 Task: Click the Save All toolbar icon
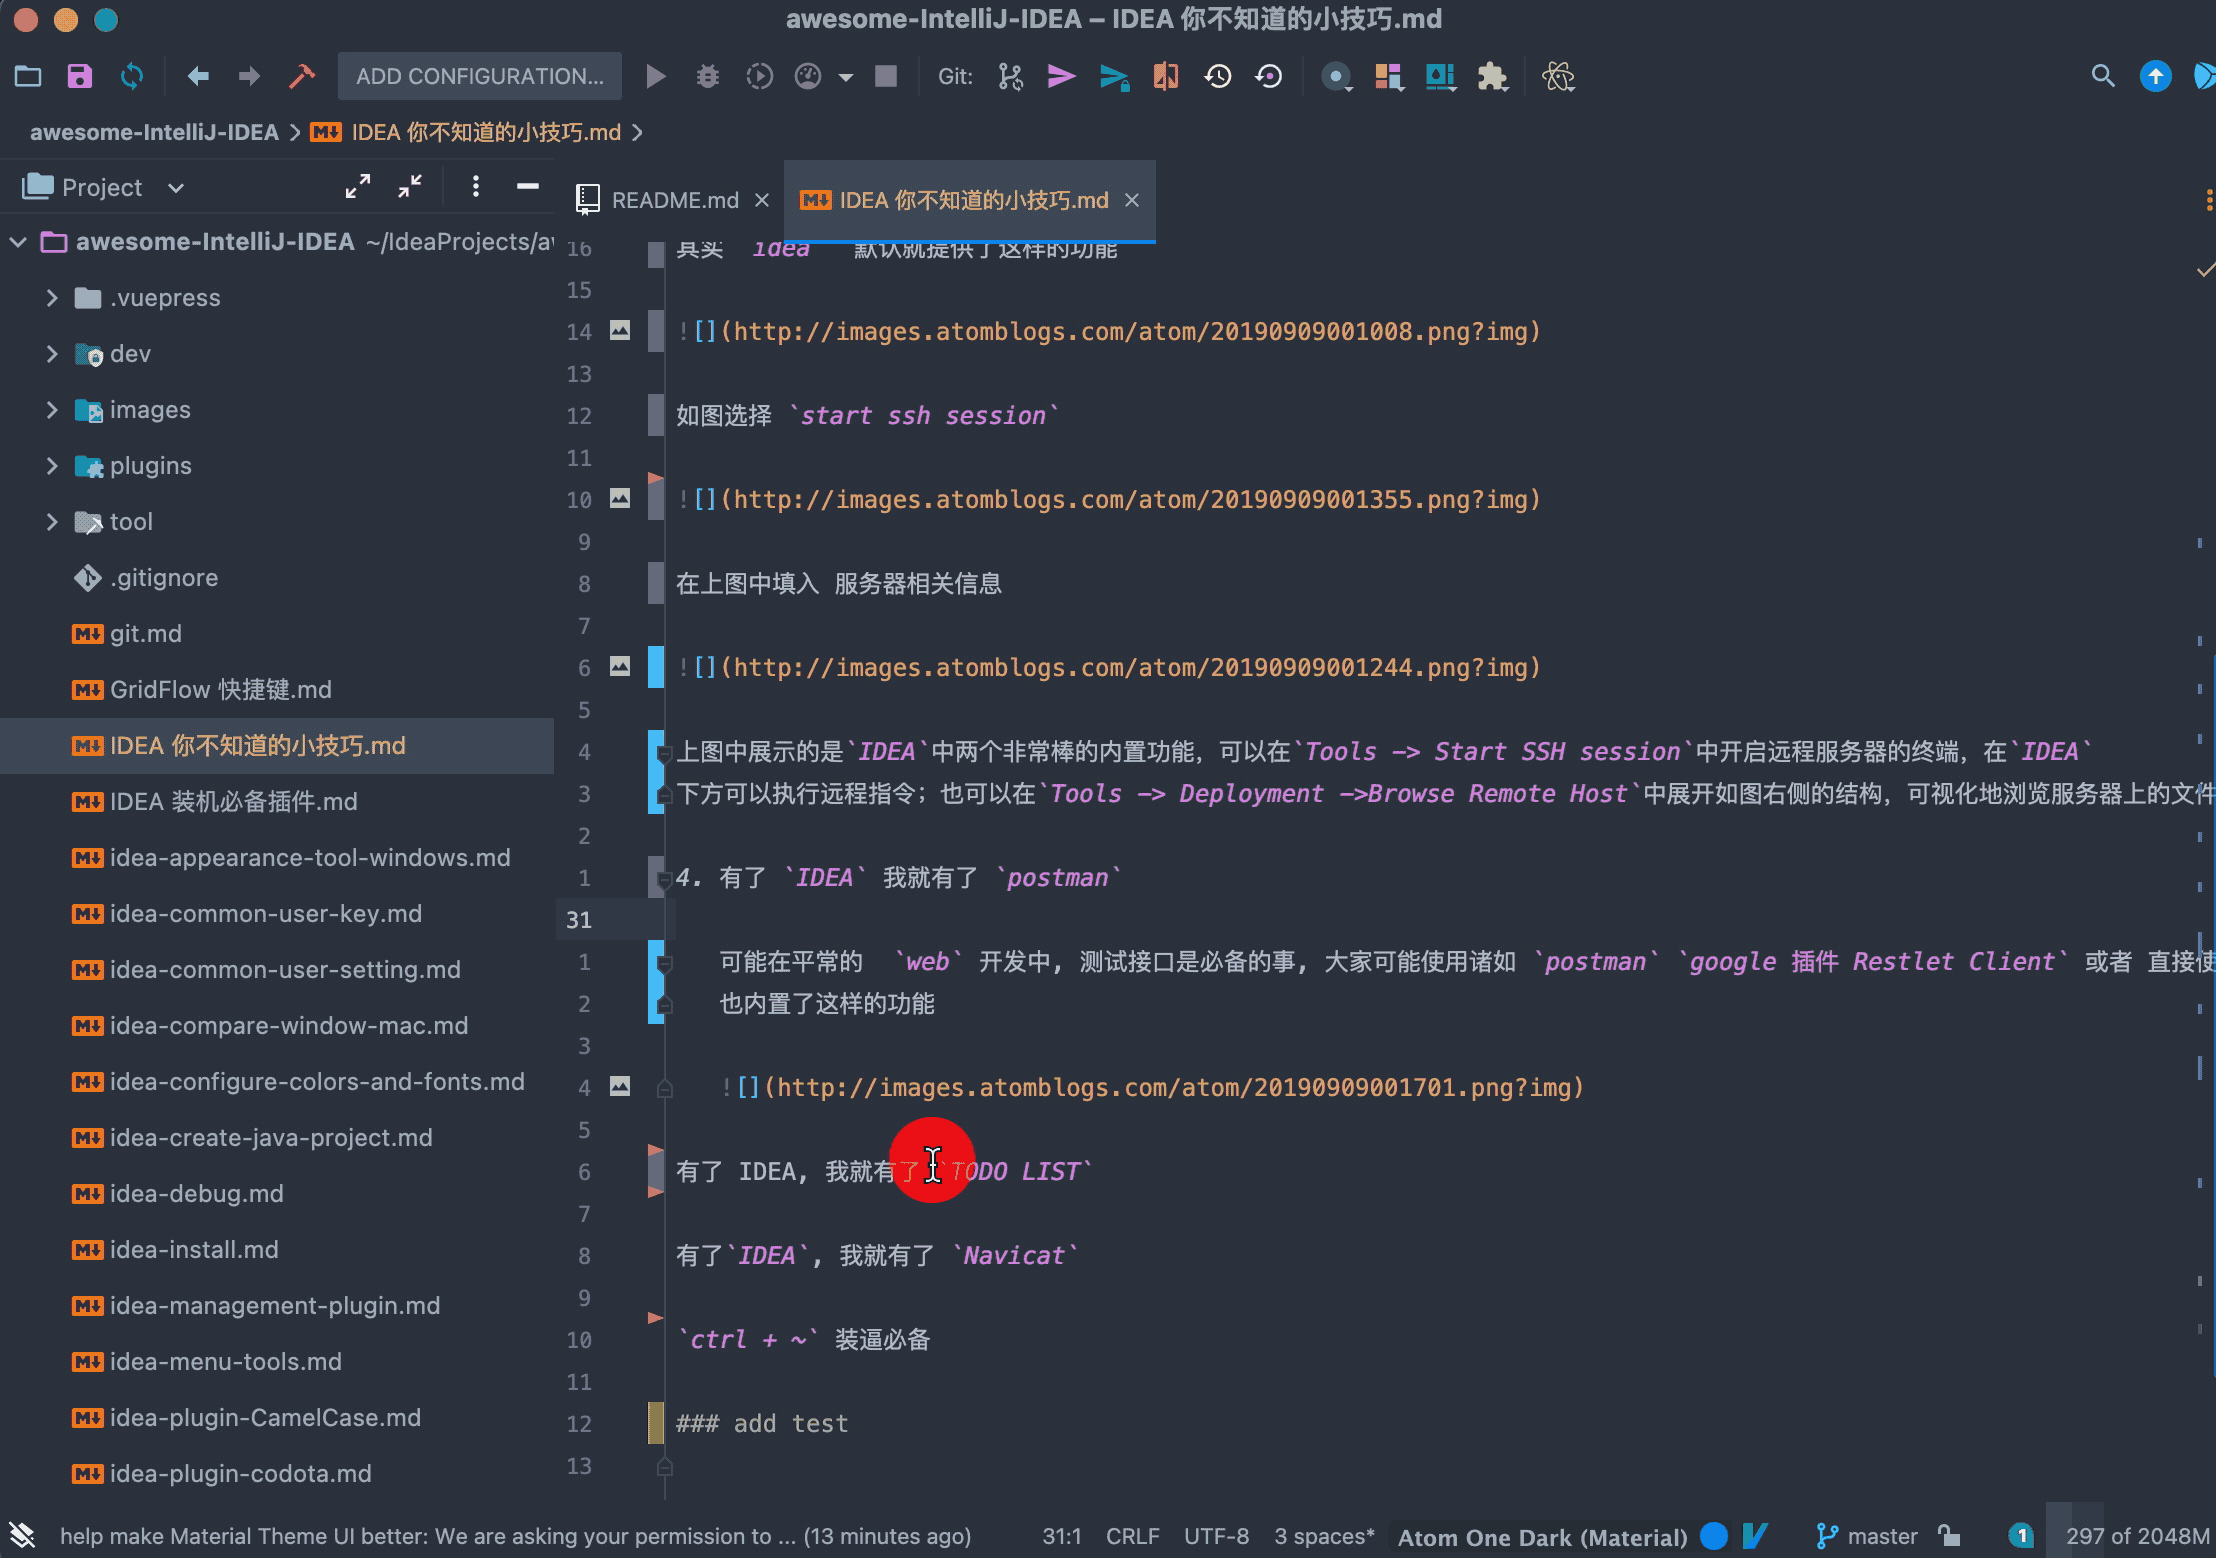(x=80, y=76)
